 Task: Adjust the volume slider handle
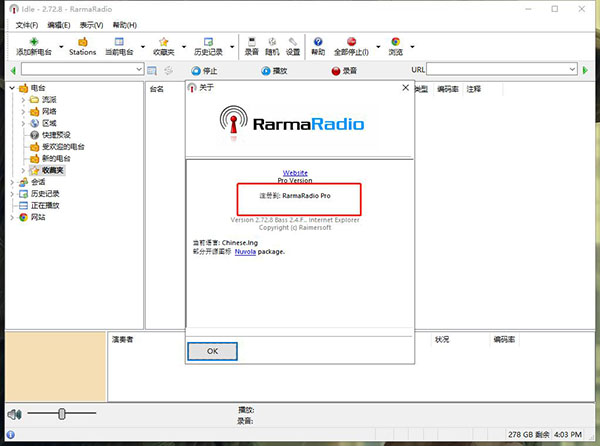(x=62, y=413)
